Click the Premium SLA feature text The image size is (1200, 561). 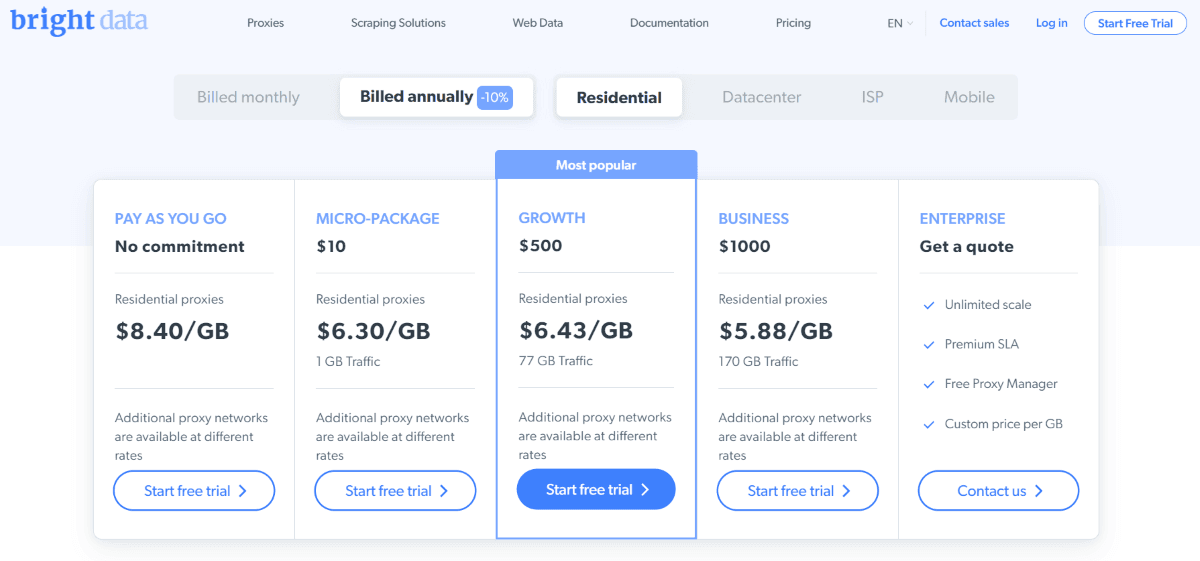981,344
